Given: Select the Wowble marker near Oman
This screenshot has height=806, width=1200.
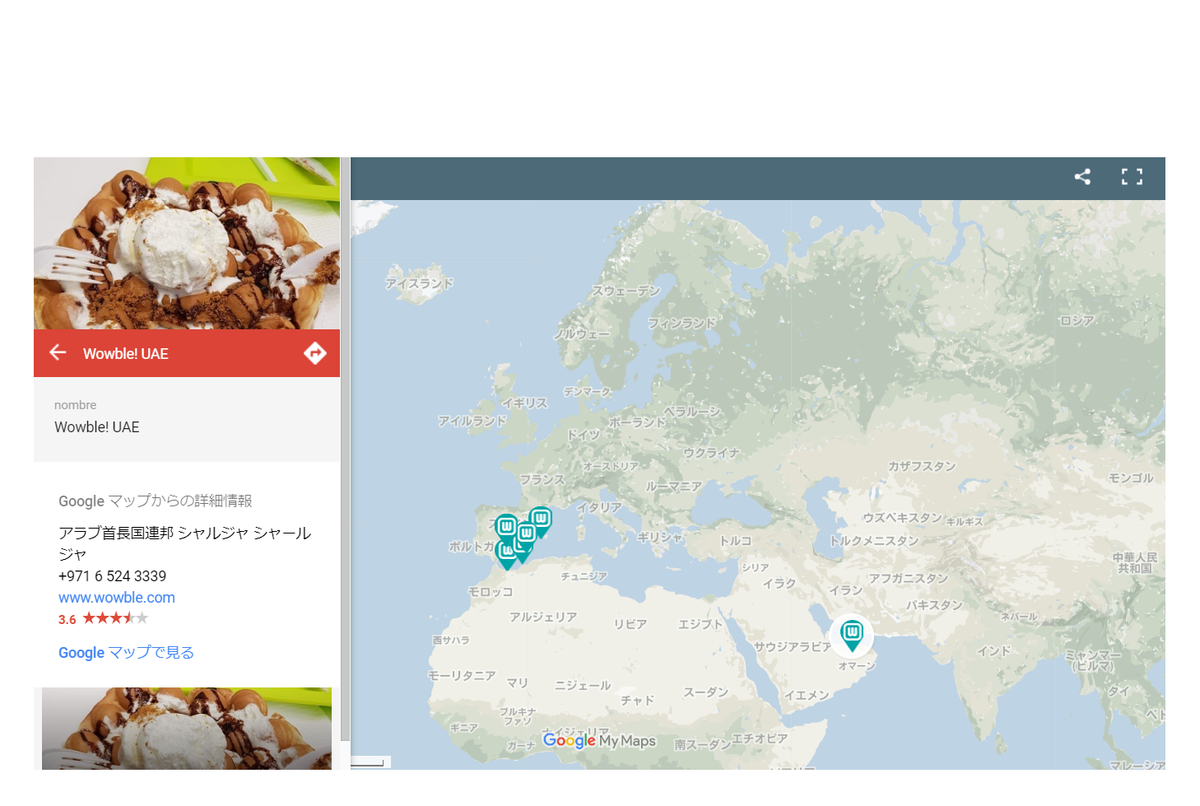Looking at the screenshot, I should pos(852,635).
